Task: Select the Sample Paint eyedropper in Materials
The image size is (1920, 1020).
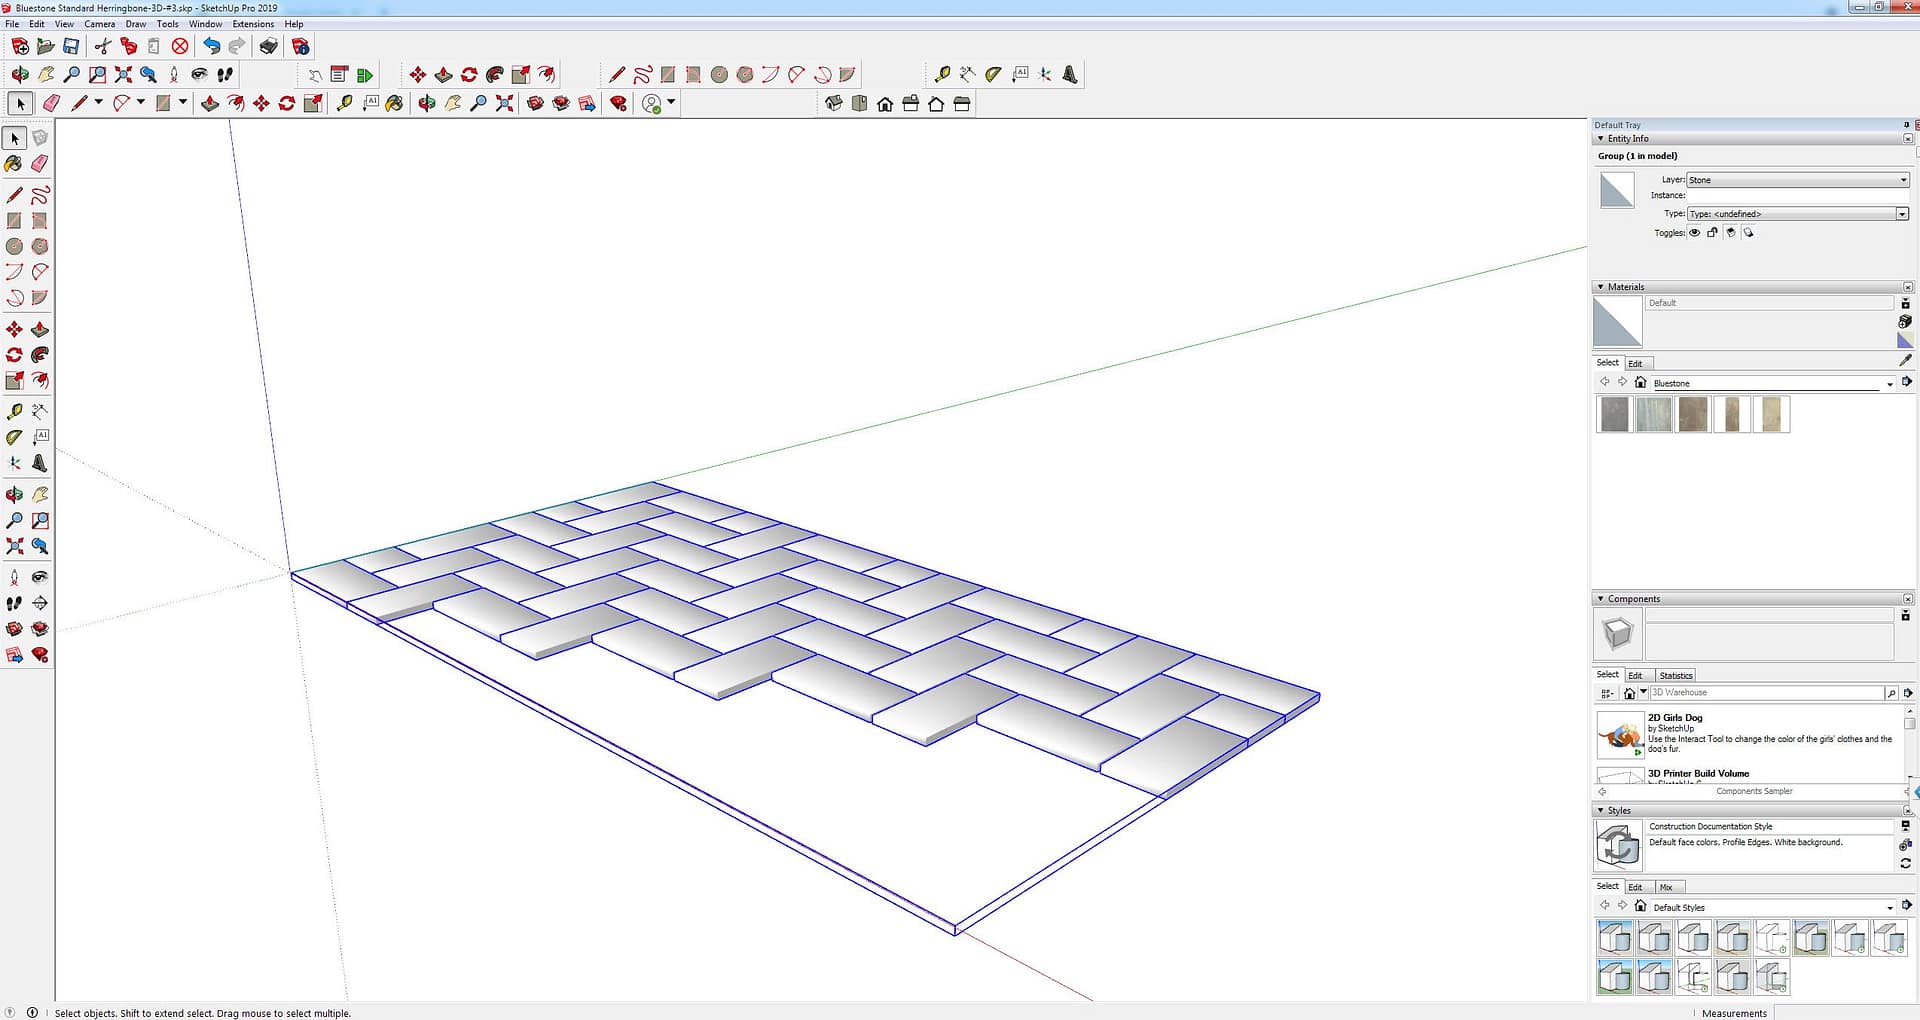Action: coord(1905,360)
